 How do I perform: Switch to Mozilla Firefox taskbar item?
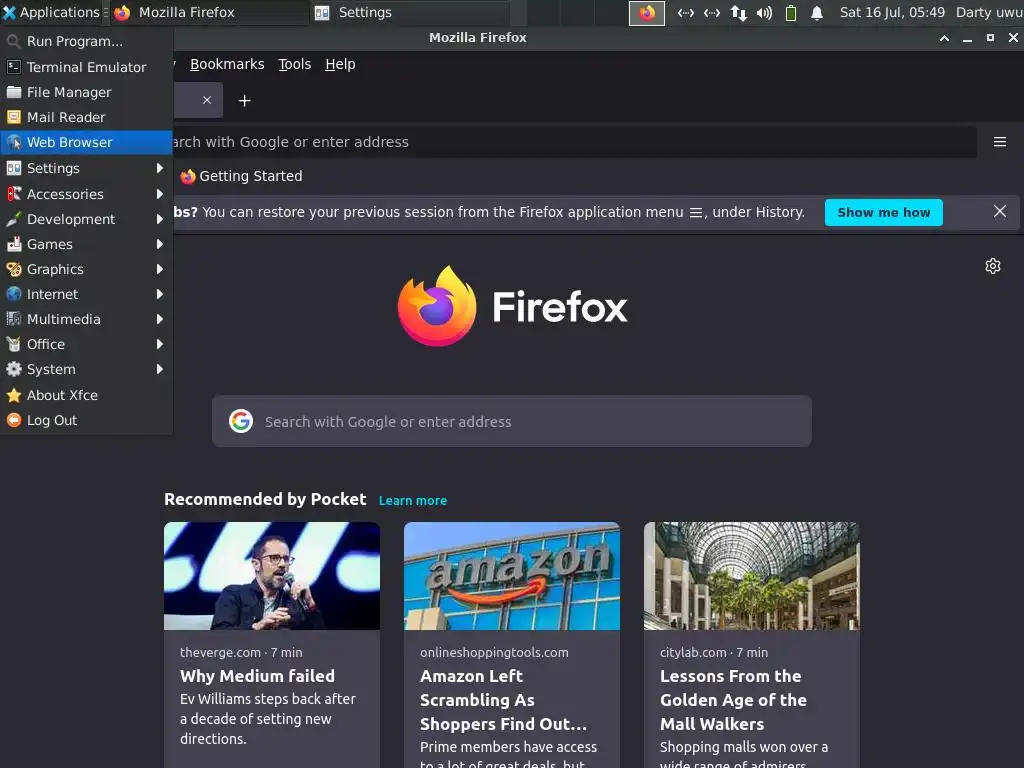pos(208,12)
